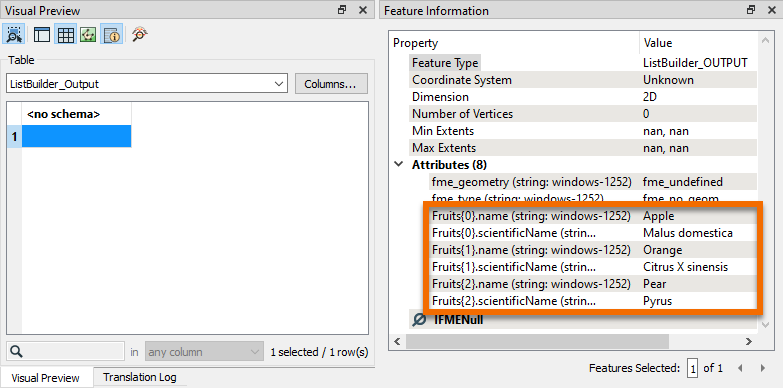
Task: Toggle the display control panel icon
Action: 41,34
